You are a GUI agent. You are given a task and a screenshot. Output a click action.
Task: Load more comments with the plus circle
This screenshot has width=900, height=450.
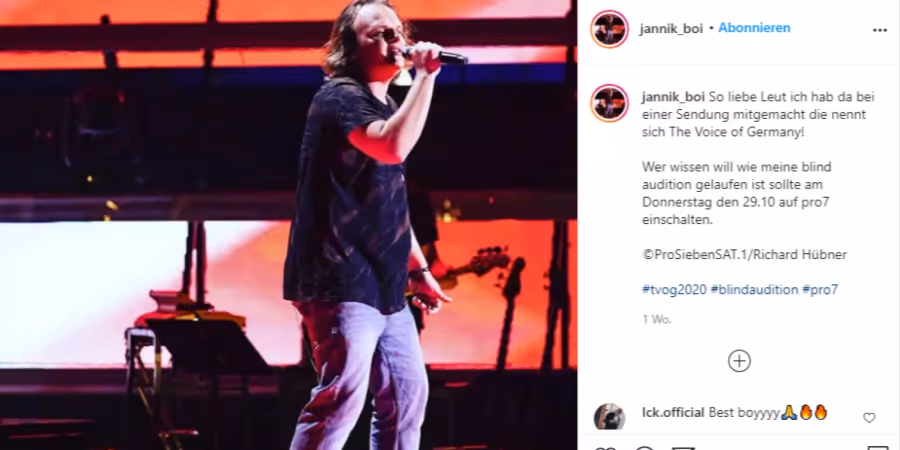(739, 361)
